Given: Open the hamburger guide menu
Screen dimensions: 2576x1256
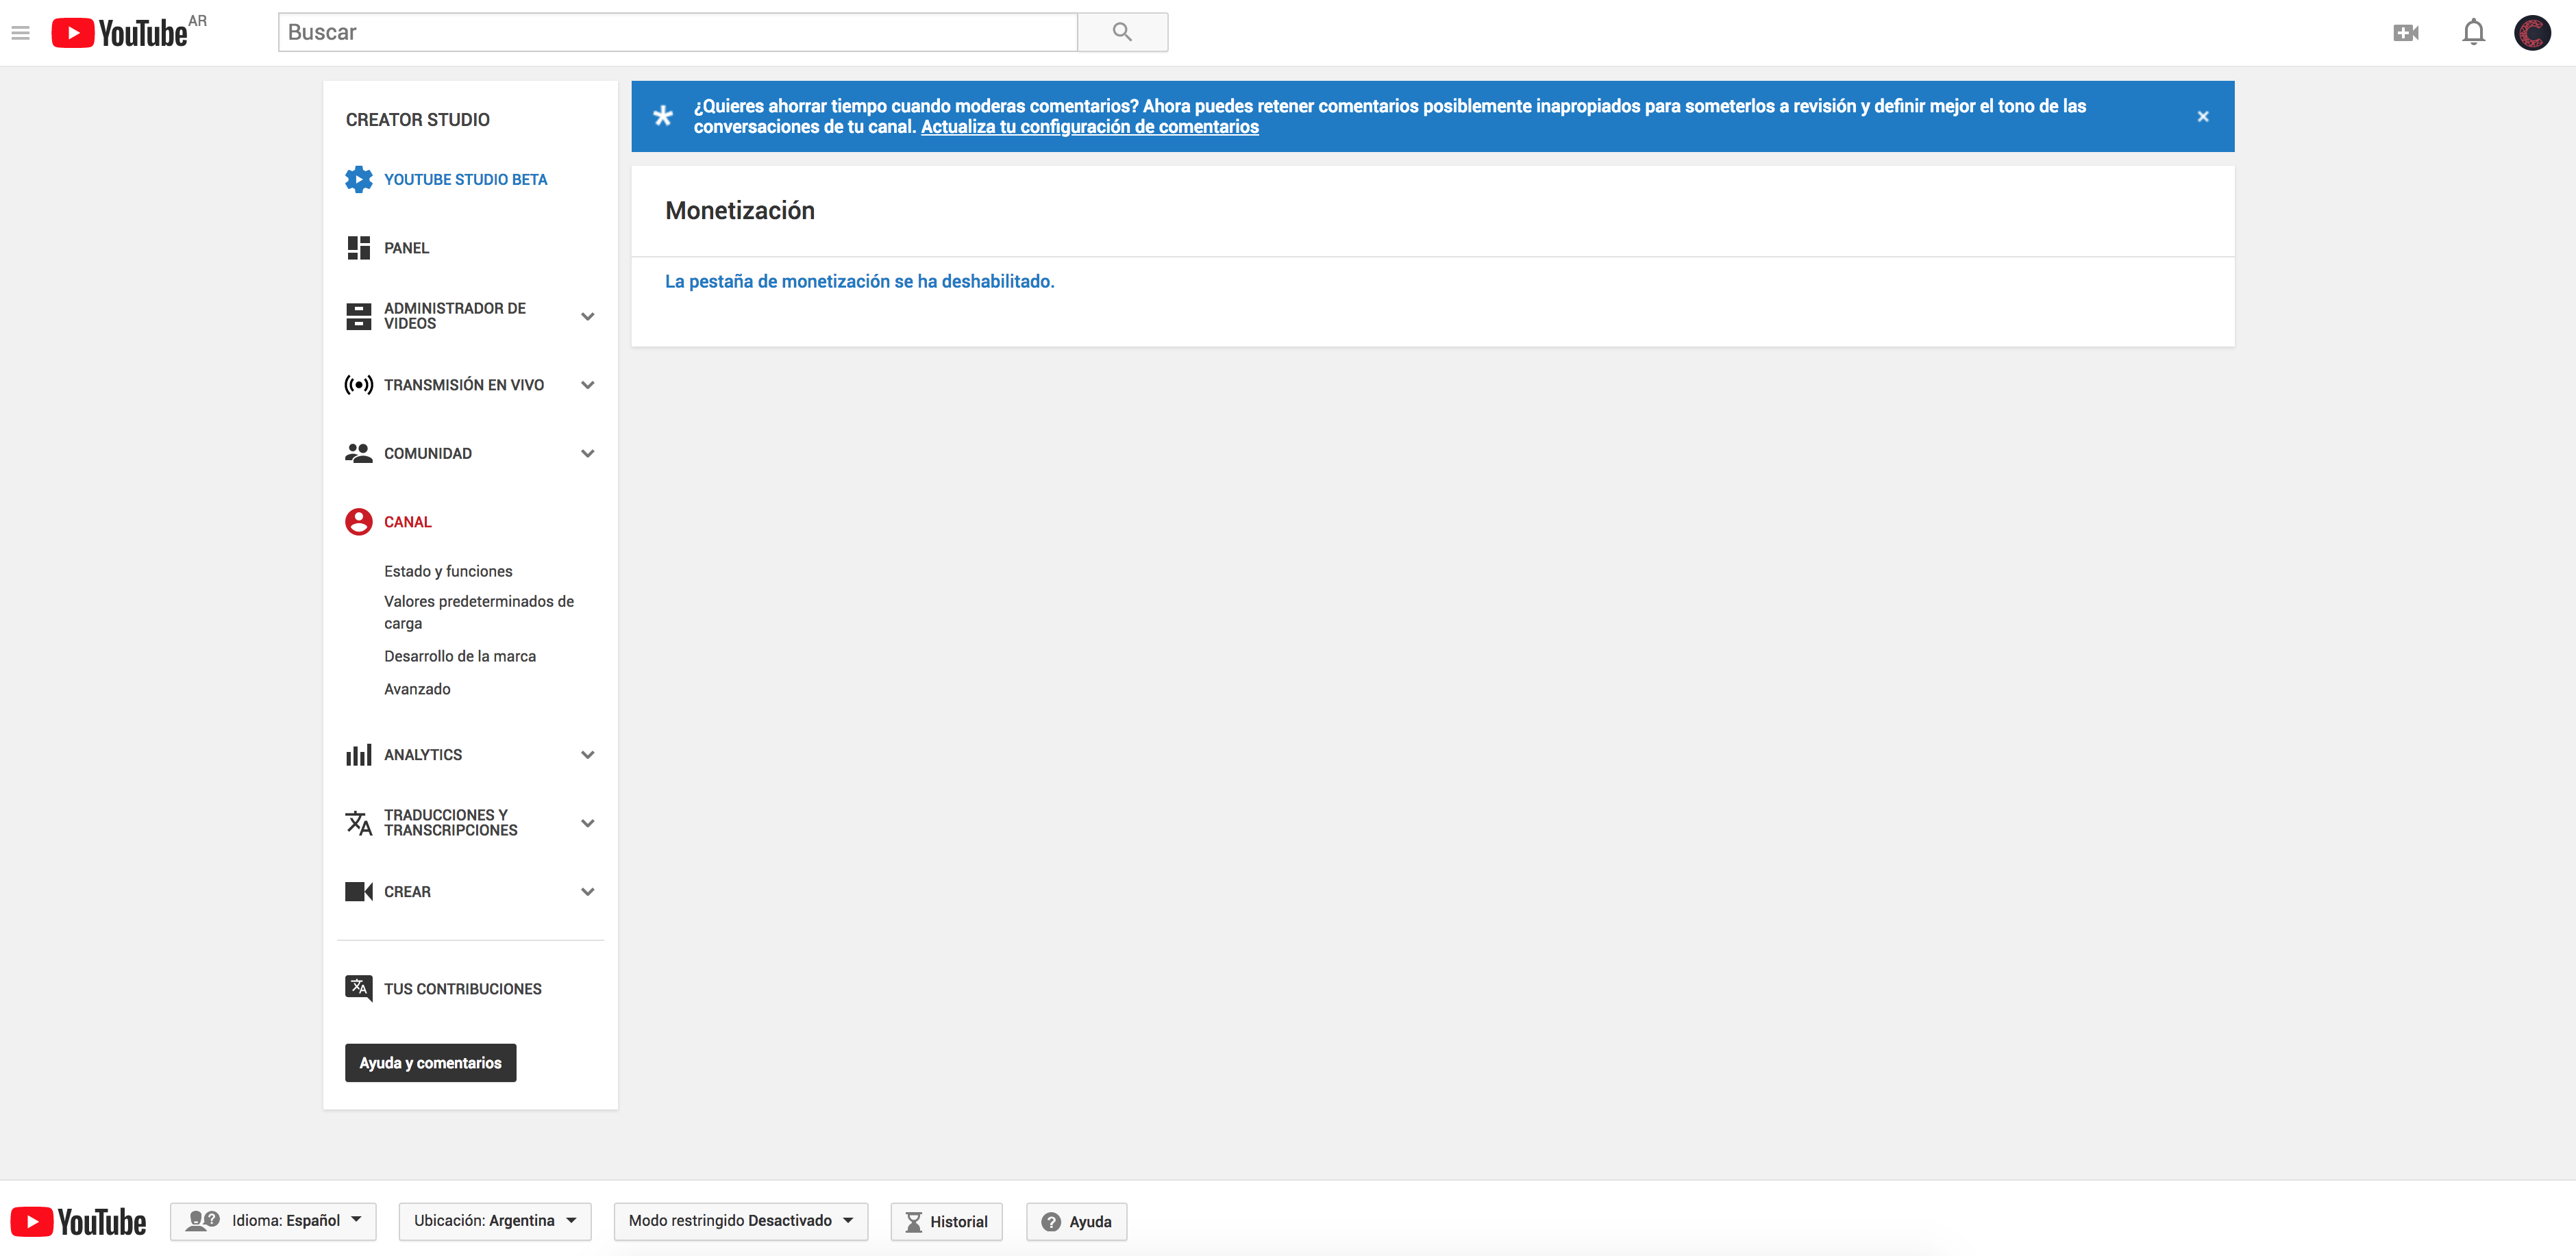Looking at the screenshot, I should pos(21,33).
